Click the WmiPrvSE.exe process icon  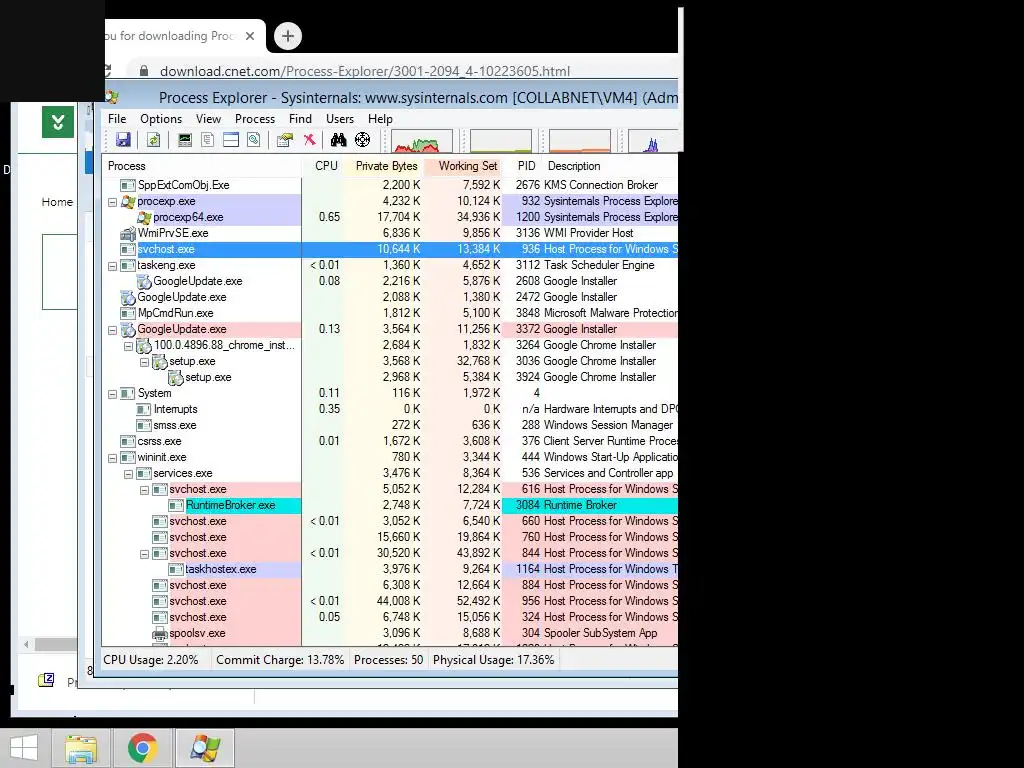128,233
